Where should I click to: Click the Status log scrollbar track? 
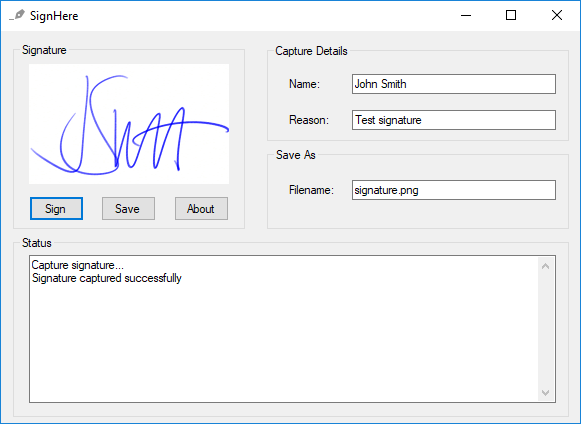pos(545,329)
